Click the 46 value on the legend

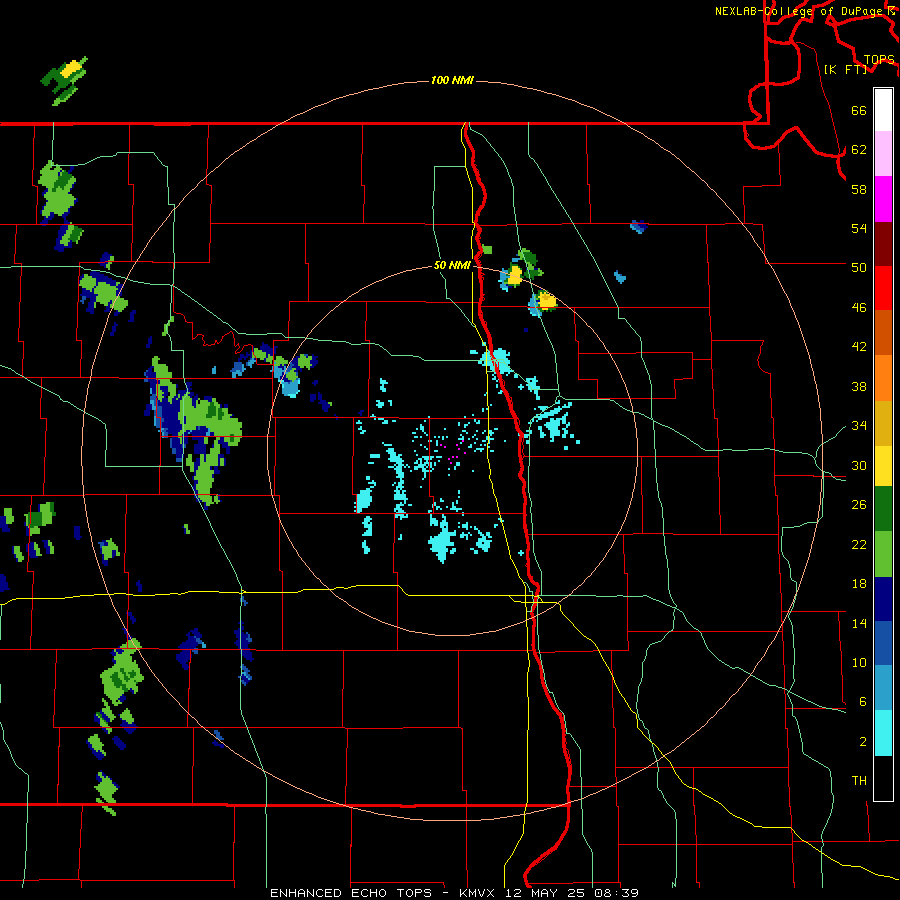tap(859, 307)
